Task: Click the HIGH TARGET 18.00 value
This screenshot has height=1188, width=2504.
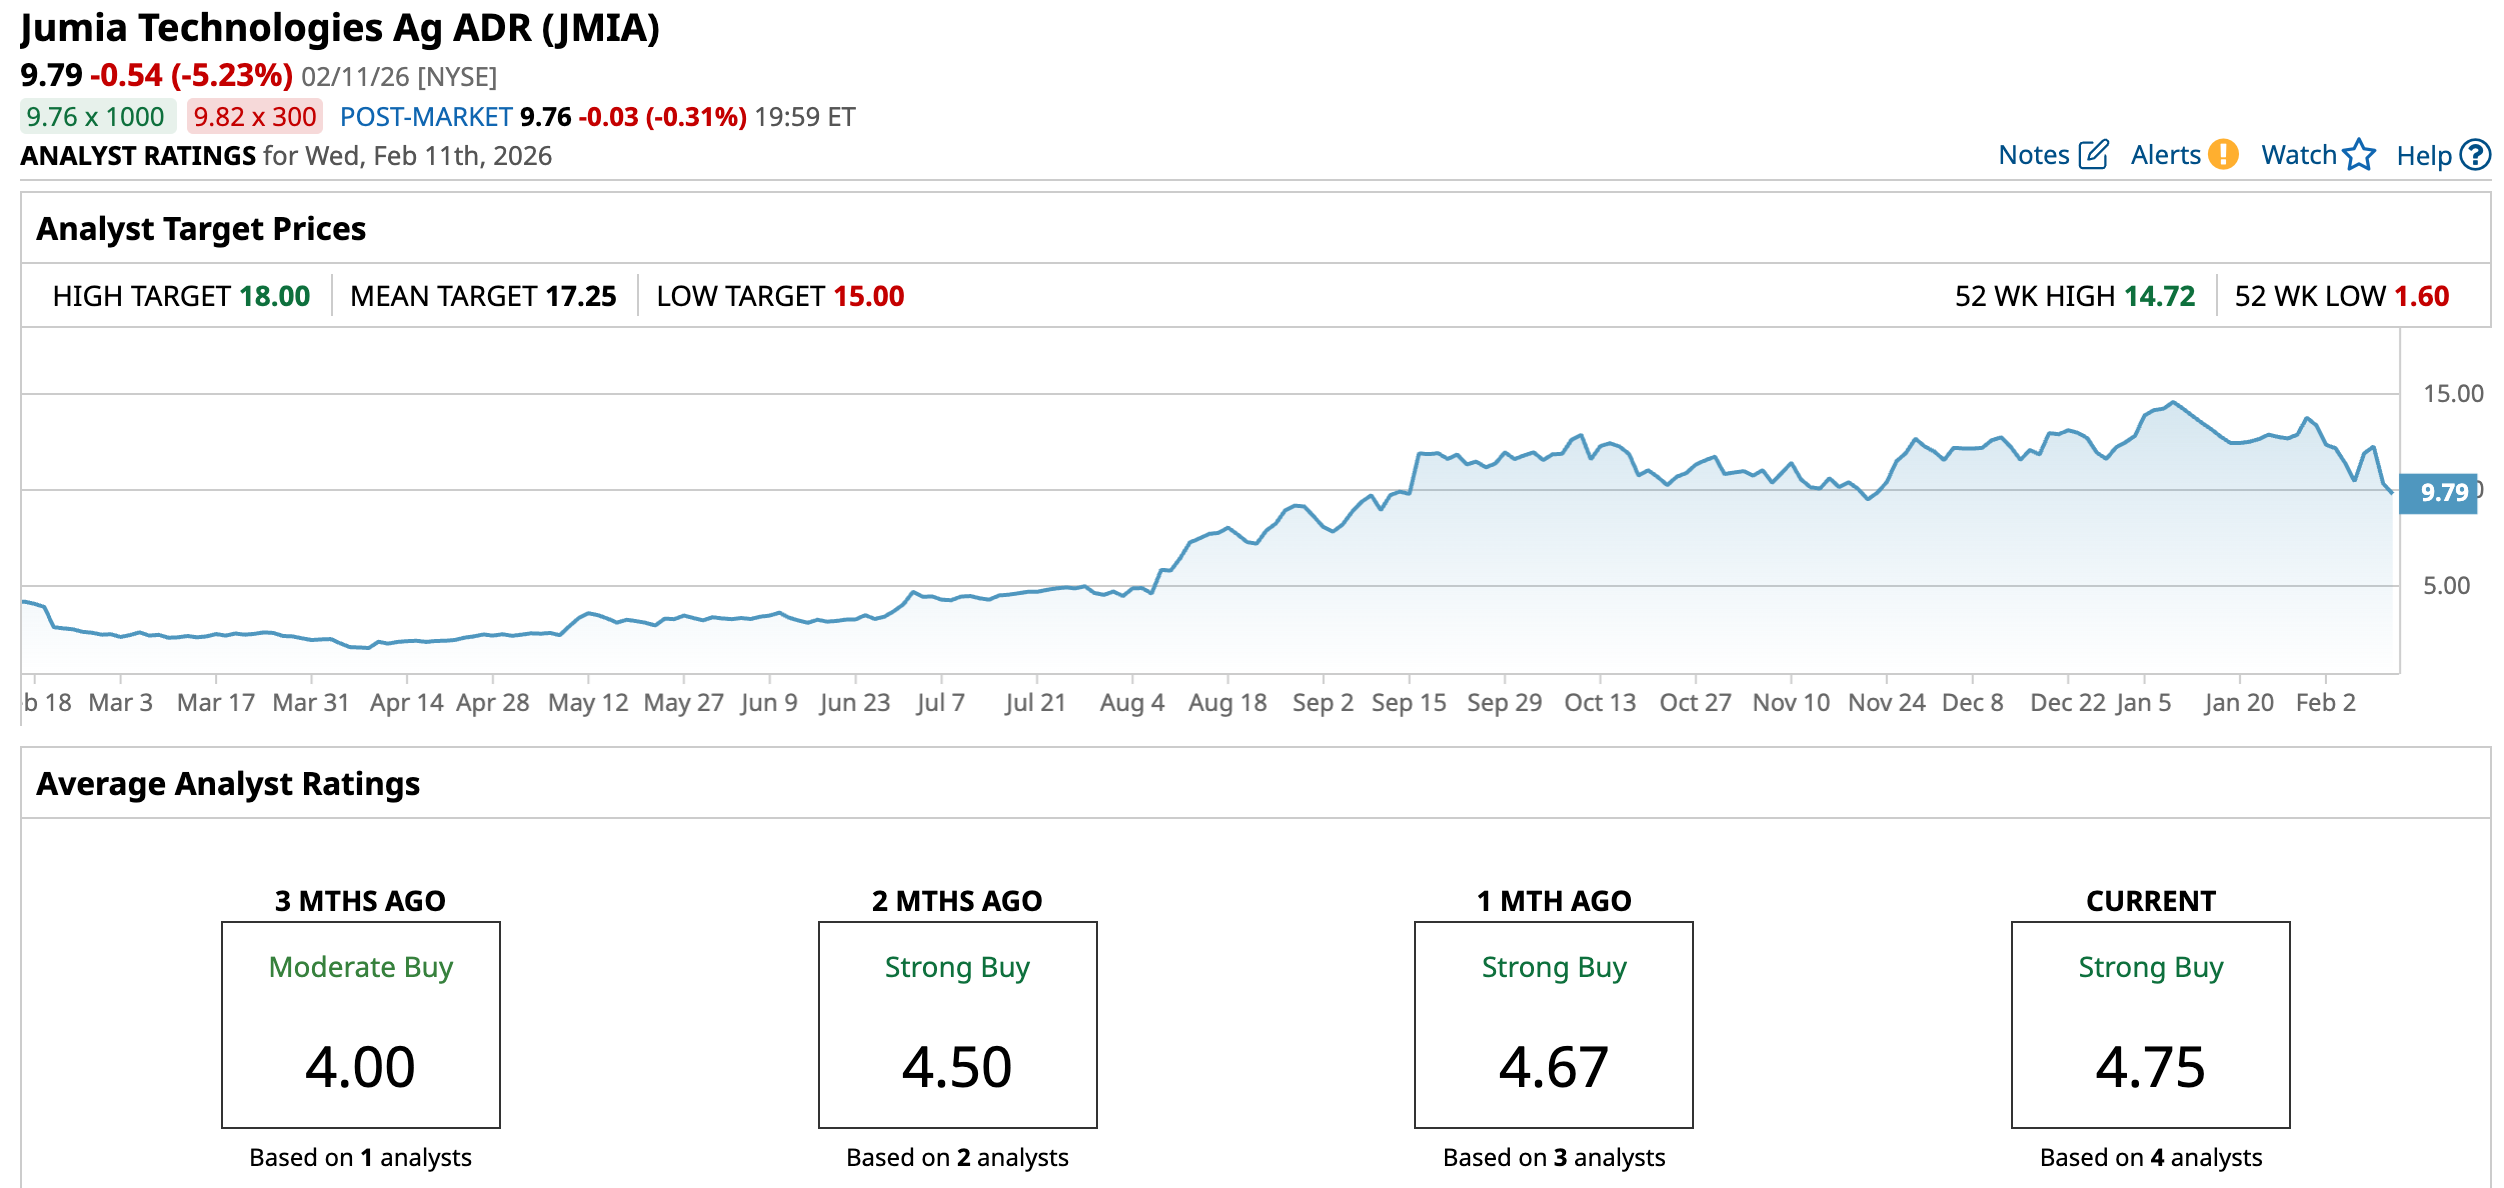Action: click(x=275, y=296)
